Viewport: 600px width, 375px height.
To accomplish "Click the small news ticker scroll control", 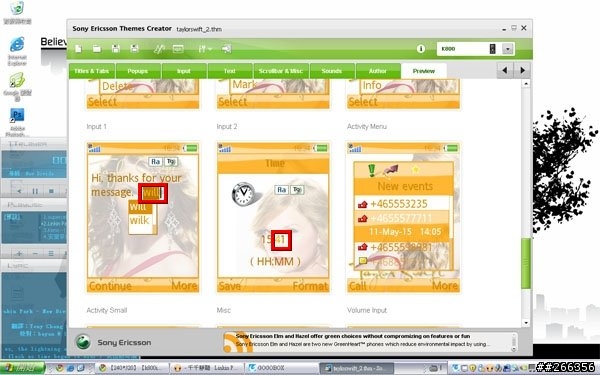I will click(x=514, y=342).
